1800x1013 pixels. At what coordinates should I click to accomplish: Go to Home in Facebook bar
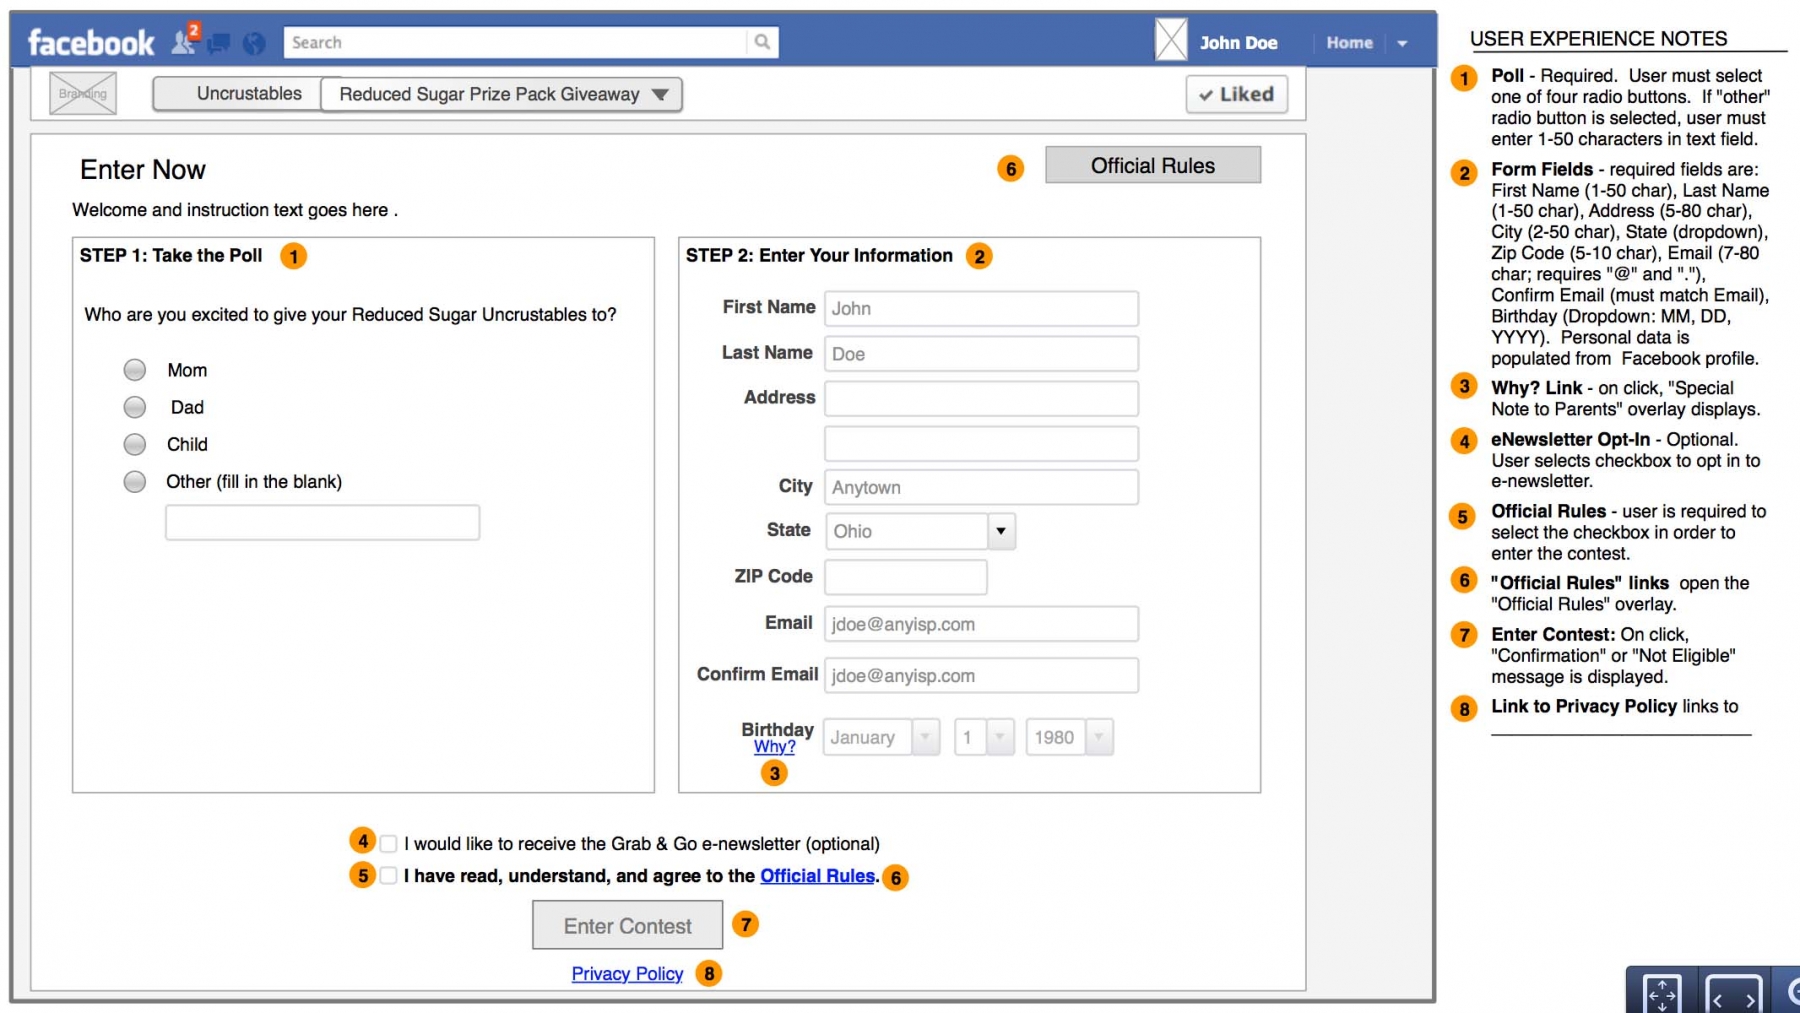coord(1349,42)
